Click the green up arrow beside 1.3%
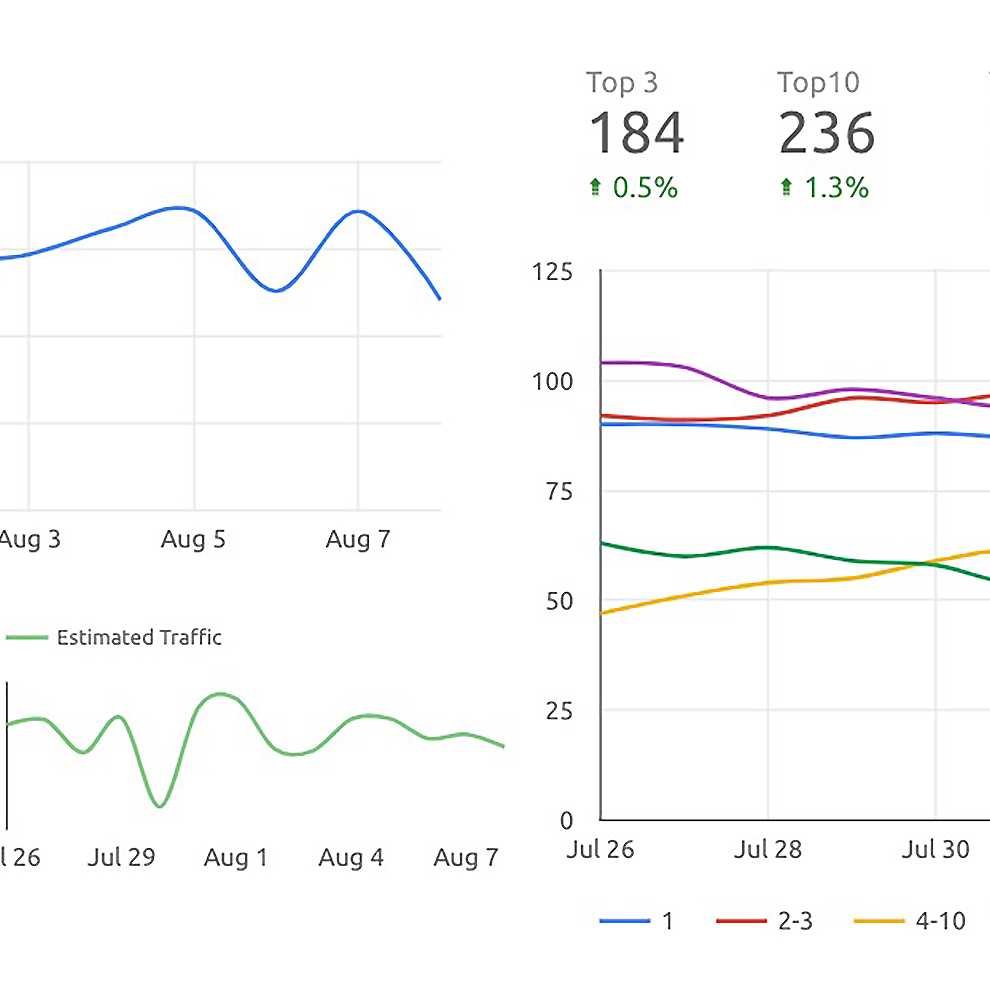The height and width of the screenshot is (990, 990). tap(787, 187)
